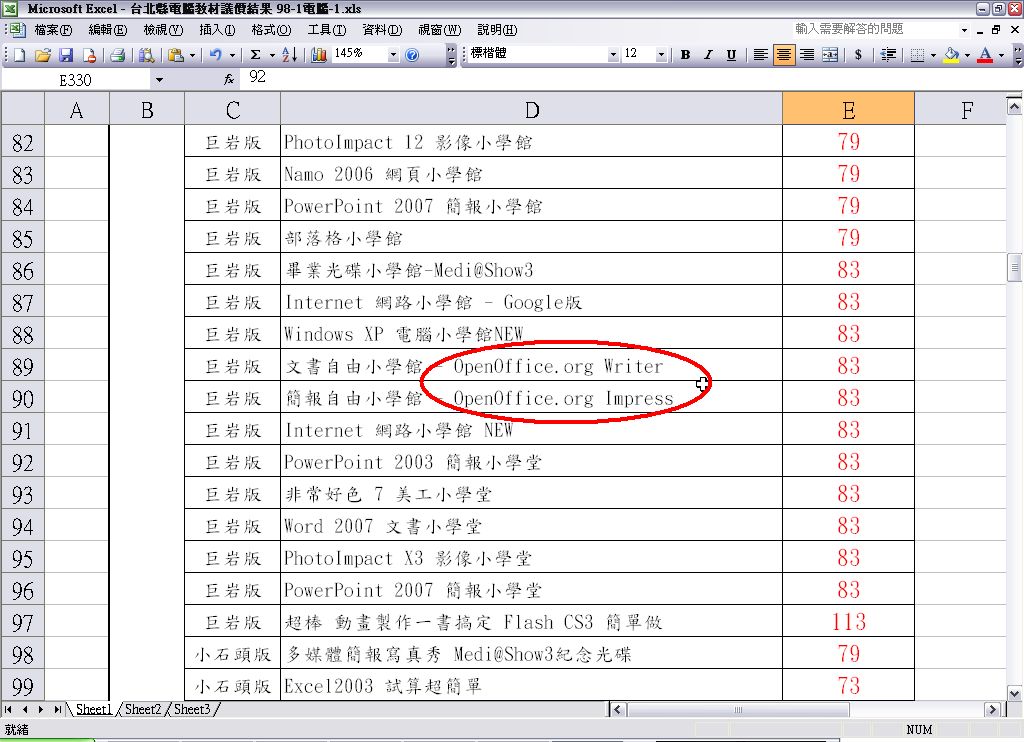The image size is (1024, 742).
Task: Expand the undo history arrow
Action: (232, 56)
